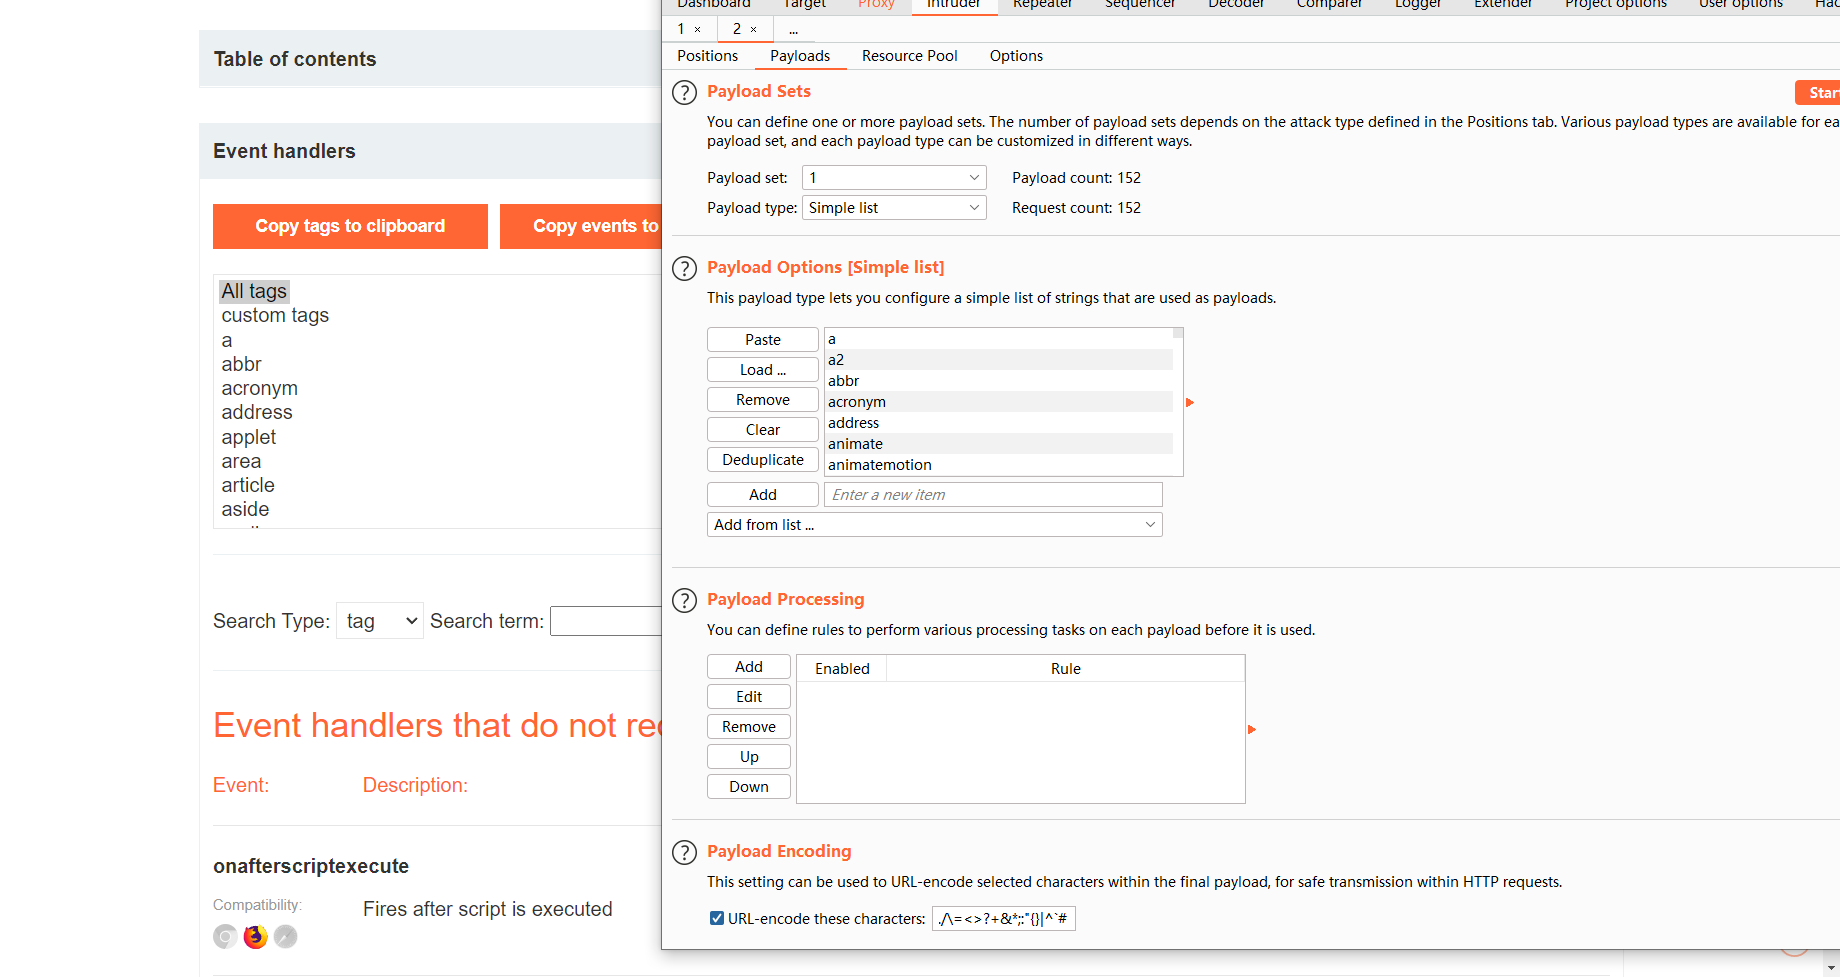Open help for Payload Processing
Screen dimensions: 1840x977
[x=684, y=601]
